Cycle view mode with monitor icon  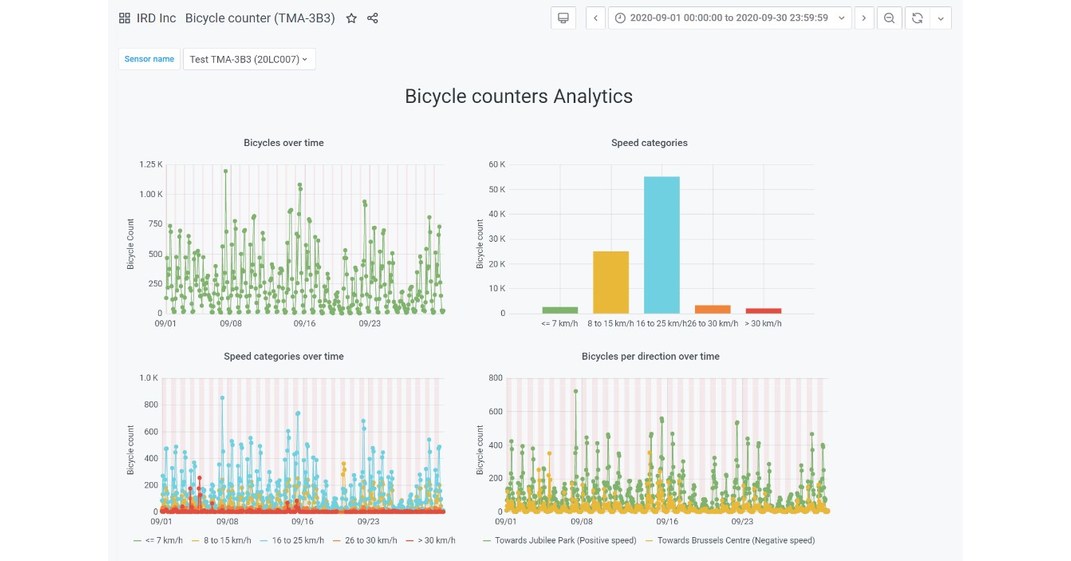point(564,18)
